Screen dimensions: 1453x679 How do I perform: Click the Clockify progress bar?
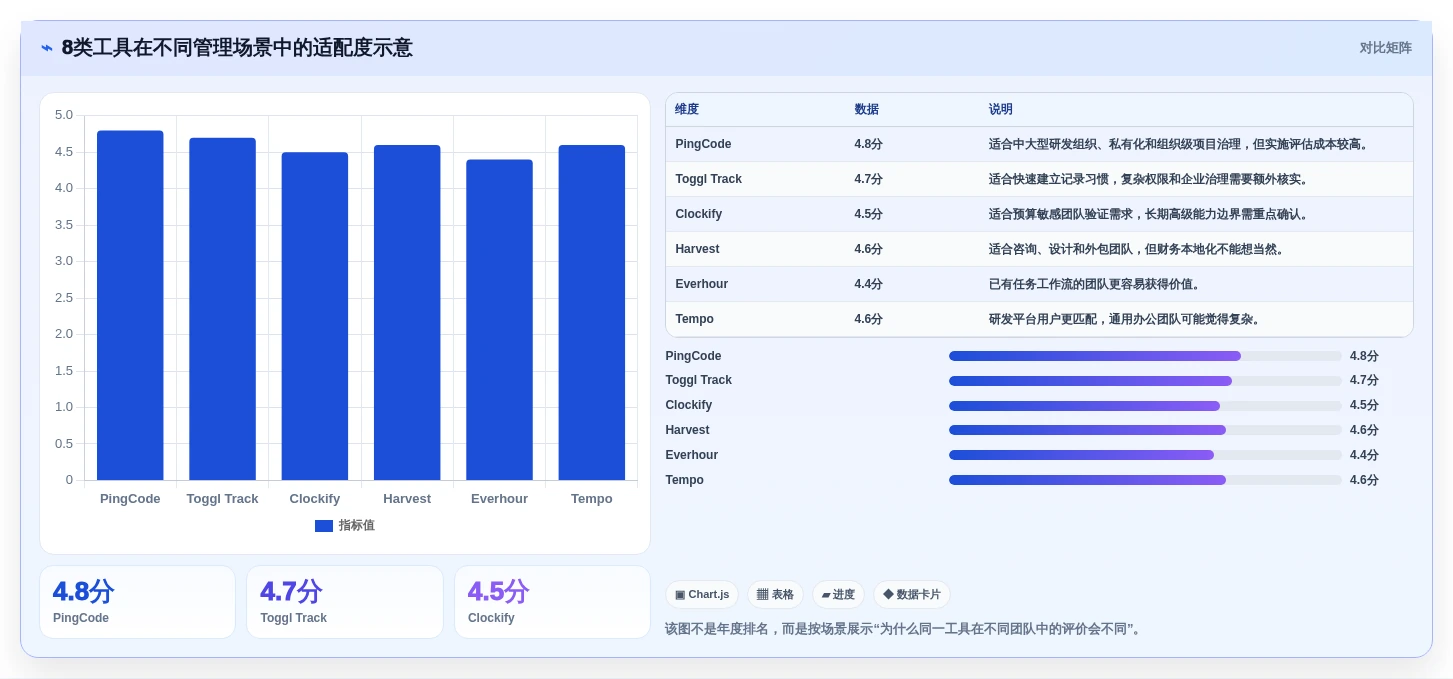pyautogui.click(x=1145, y=406)
